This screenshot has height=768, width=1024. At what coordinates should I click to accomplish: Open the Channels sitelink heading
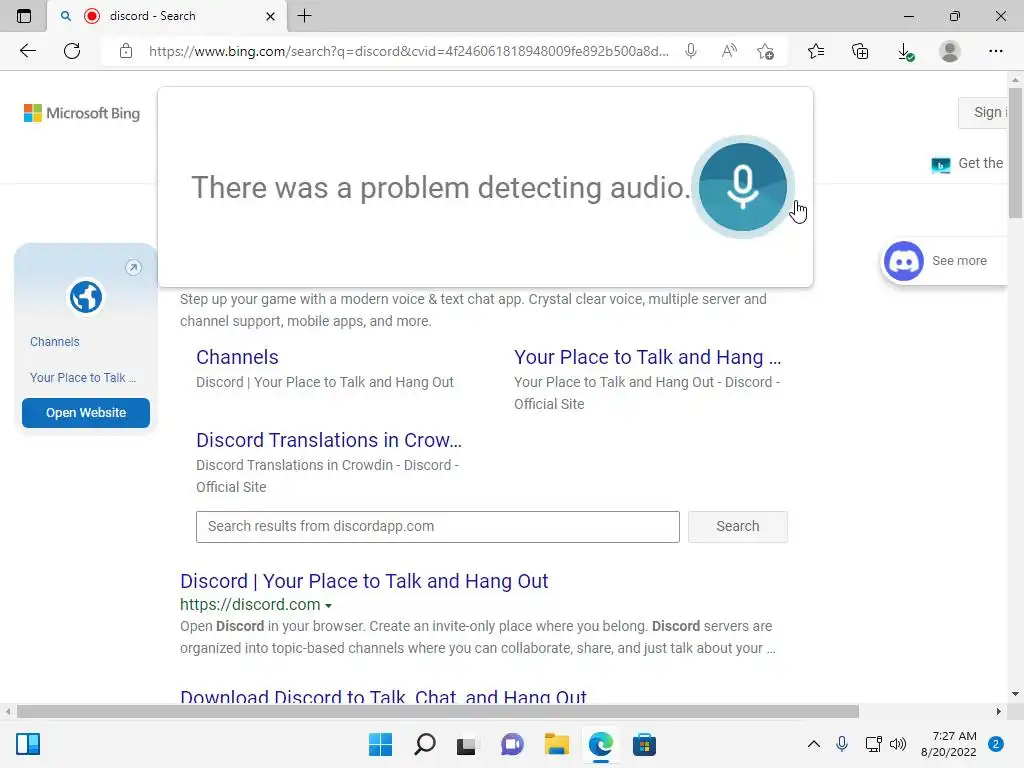click(237, 357)
